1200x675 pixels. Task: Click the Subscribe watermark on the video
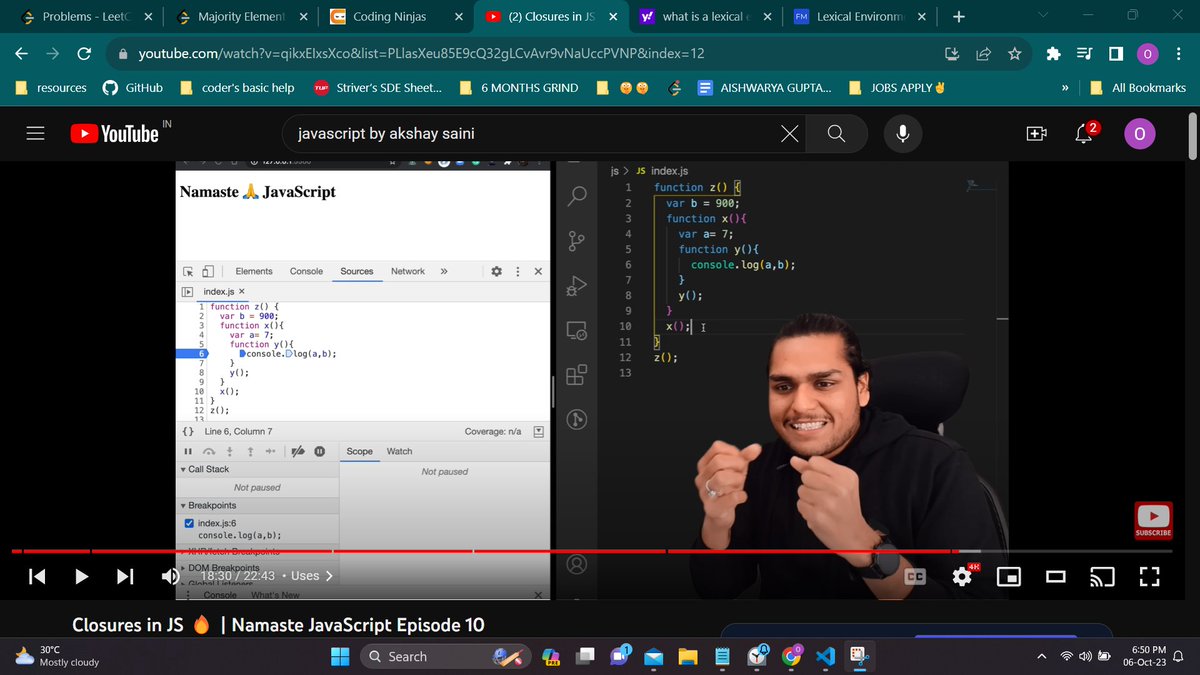pyautogui.click(x=1153, y=521)
